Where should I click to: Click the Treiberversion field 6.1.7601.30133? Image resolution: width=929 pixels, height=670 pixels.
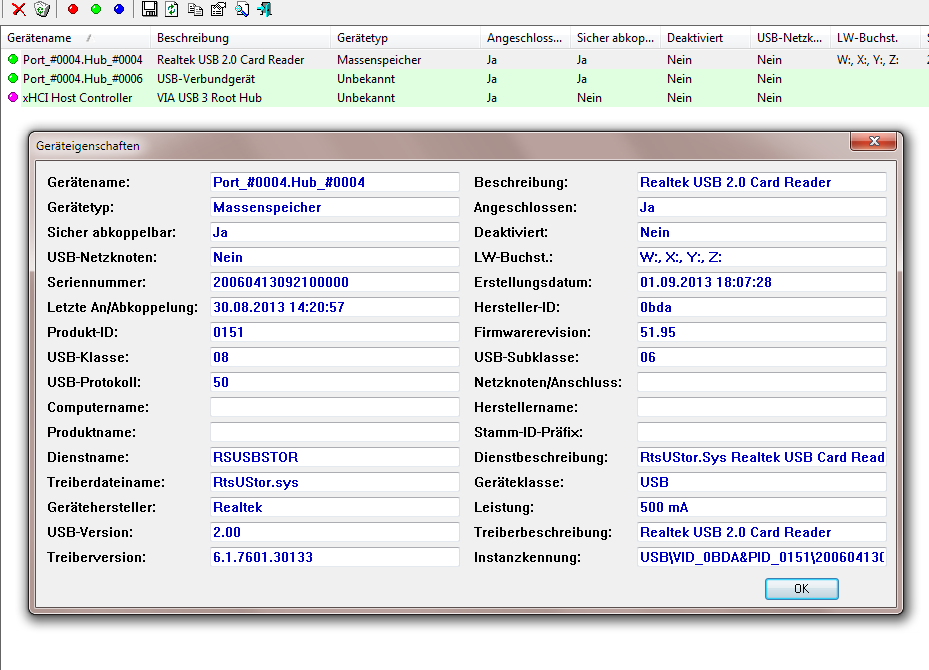point(335,557)
